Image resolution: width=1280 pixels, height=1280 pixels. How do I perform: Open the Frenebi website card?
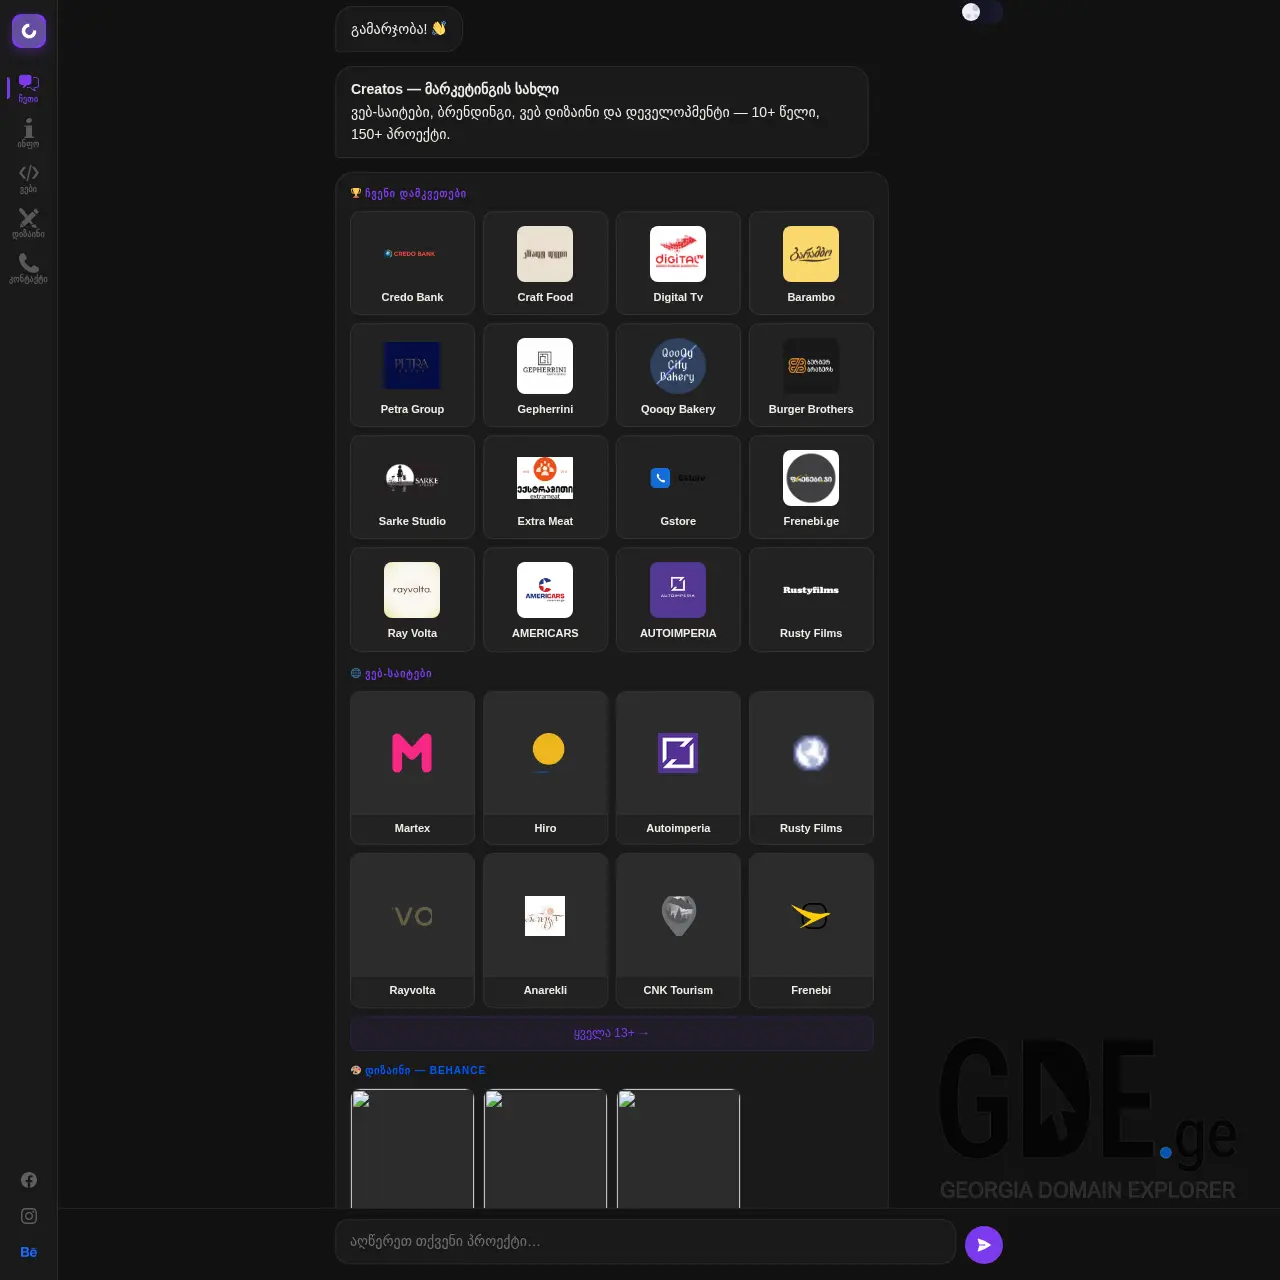coord(811,930)
